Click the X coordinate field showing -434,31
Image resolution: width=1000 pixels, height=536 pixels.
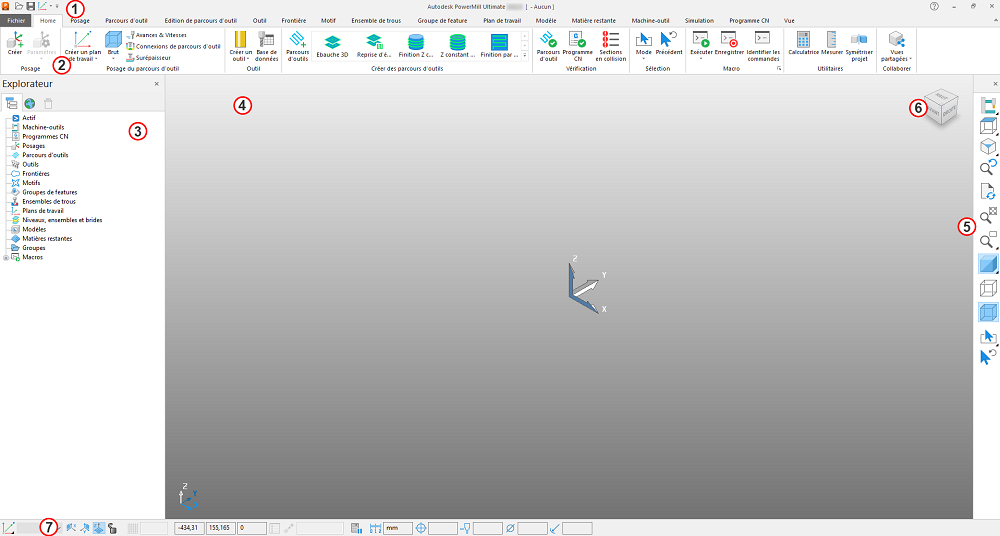coord(189,528)
